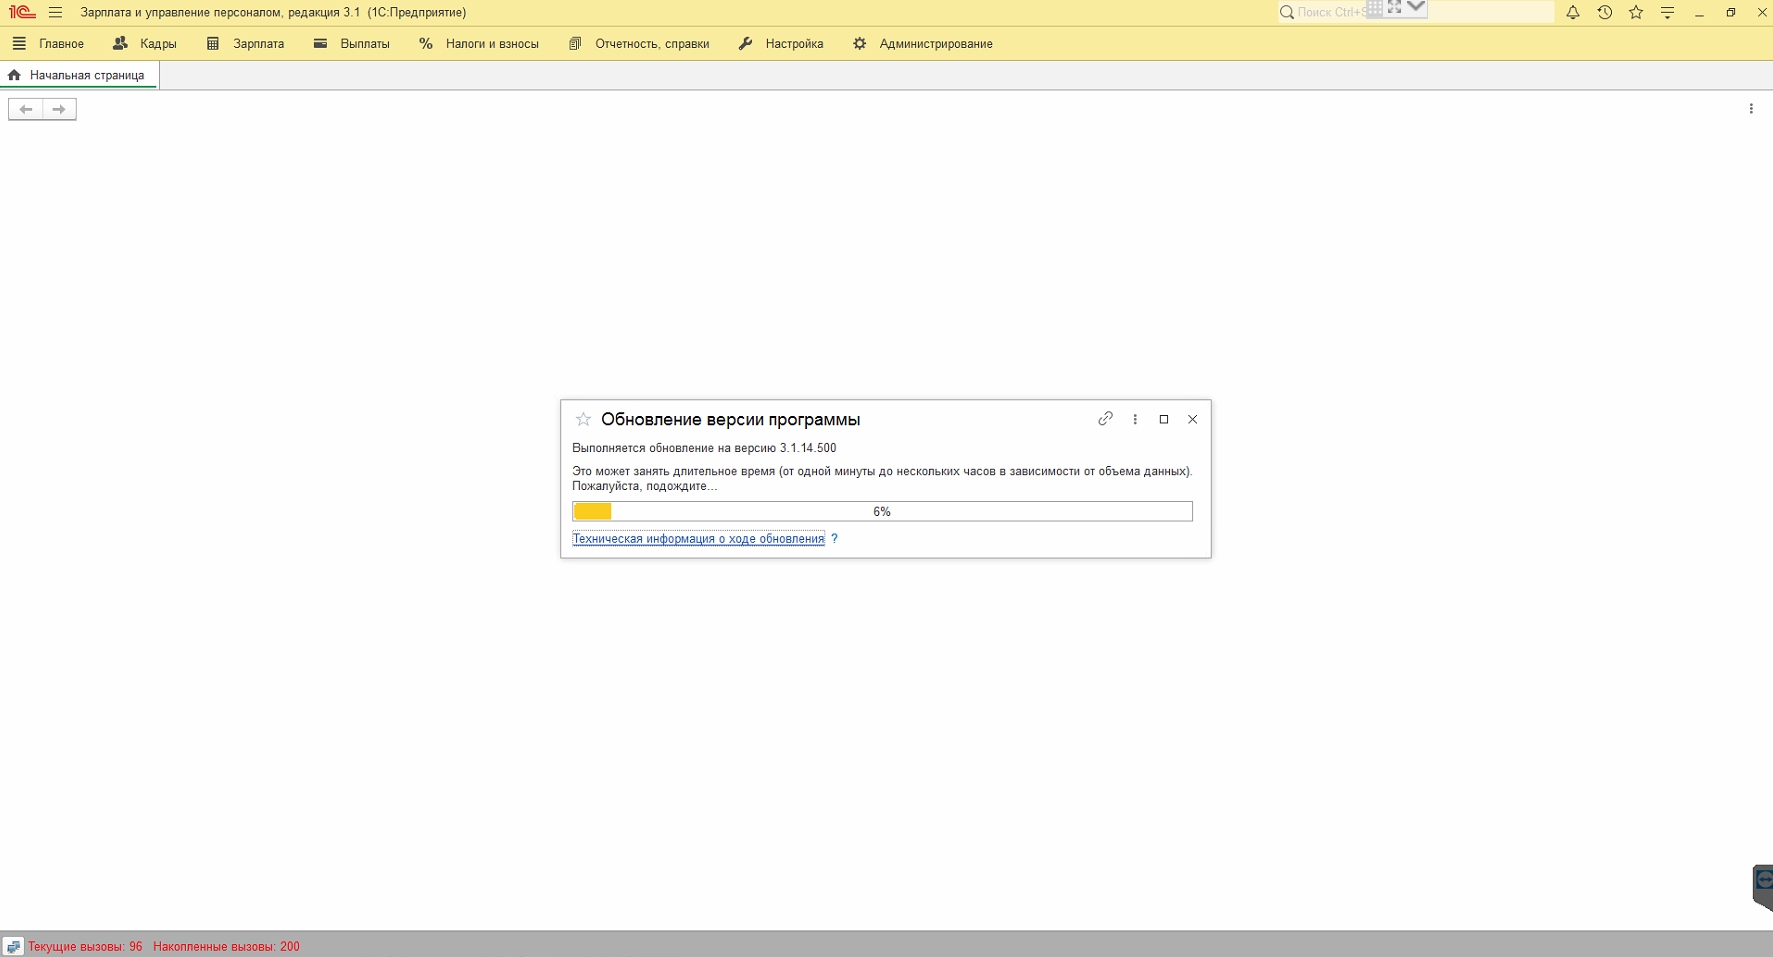This screenshot has height=957, width=1773.
Task: Maximize the Обновление версии программы dialog
Action: tap(1164, 419)
